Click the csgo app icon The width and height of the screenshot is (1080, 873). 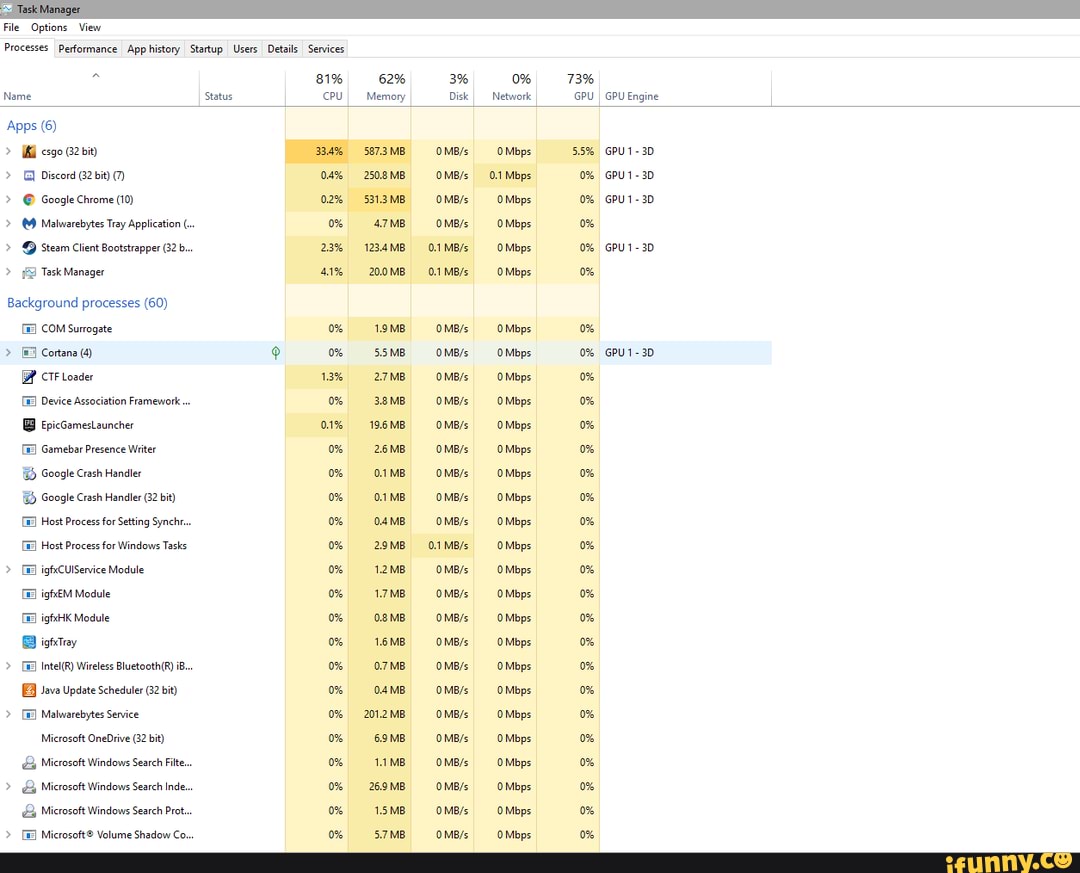click(29, 152)
